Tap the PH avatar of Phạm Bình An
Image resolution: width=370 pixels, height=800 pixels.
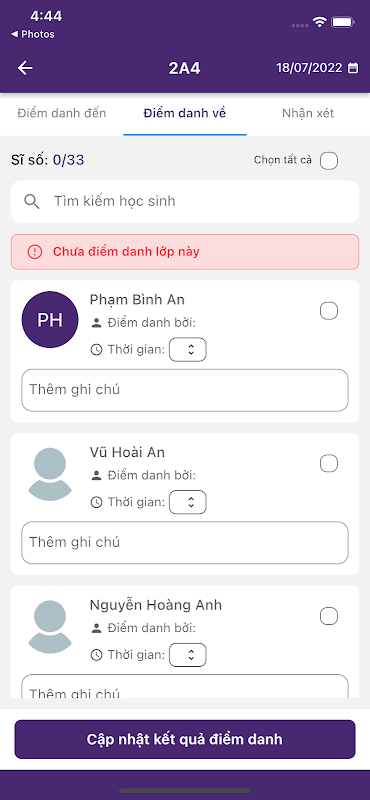click(50, 320)
